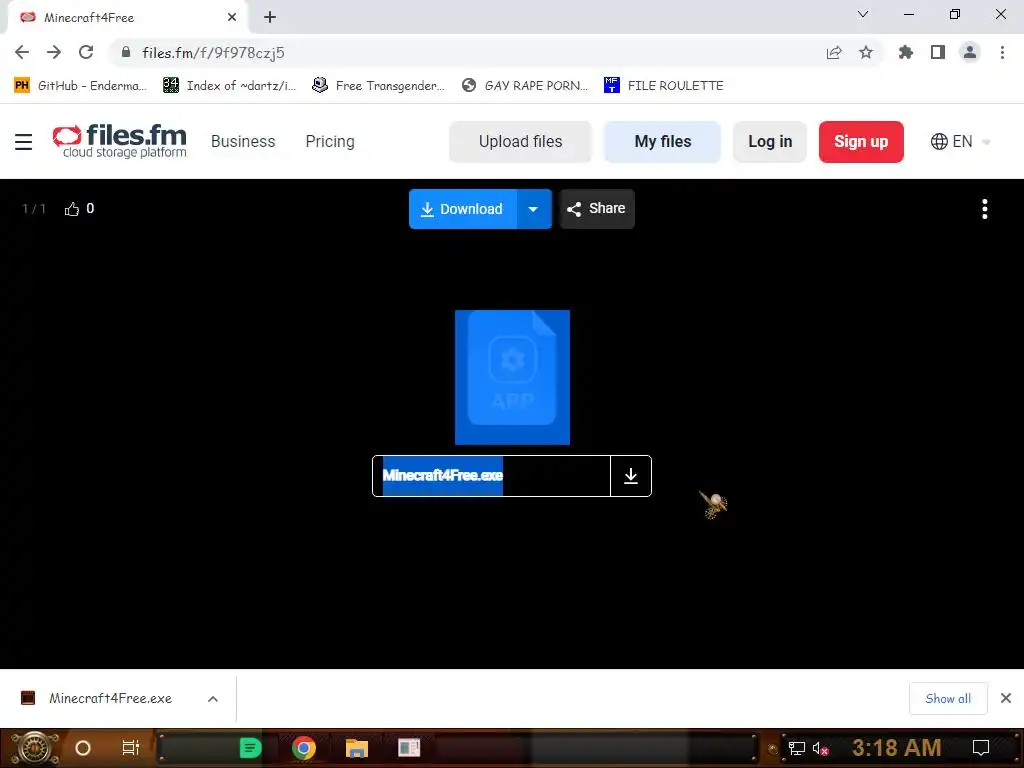Click the Upload files button
Screen dimensions: 1024x768
[520, 142]
